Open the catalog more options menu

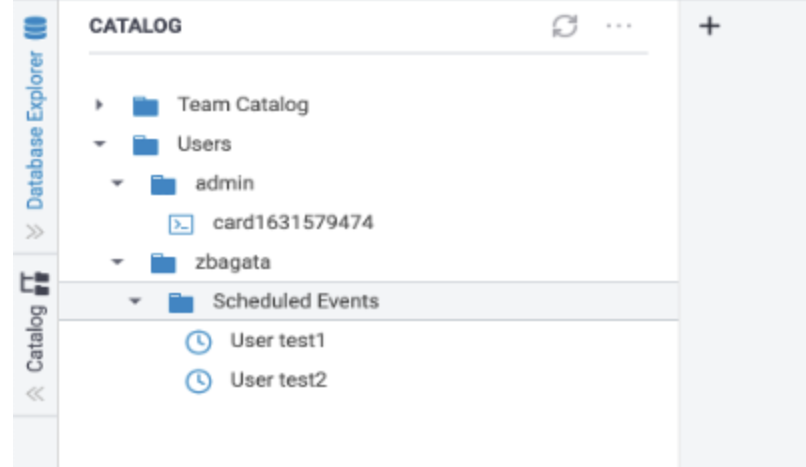(x=619, y=26)
